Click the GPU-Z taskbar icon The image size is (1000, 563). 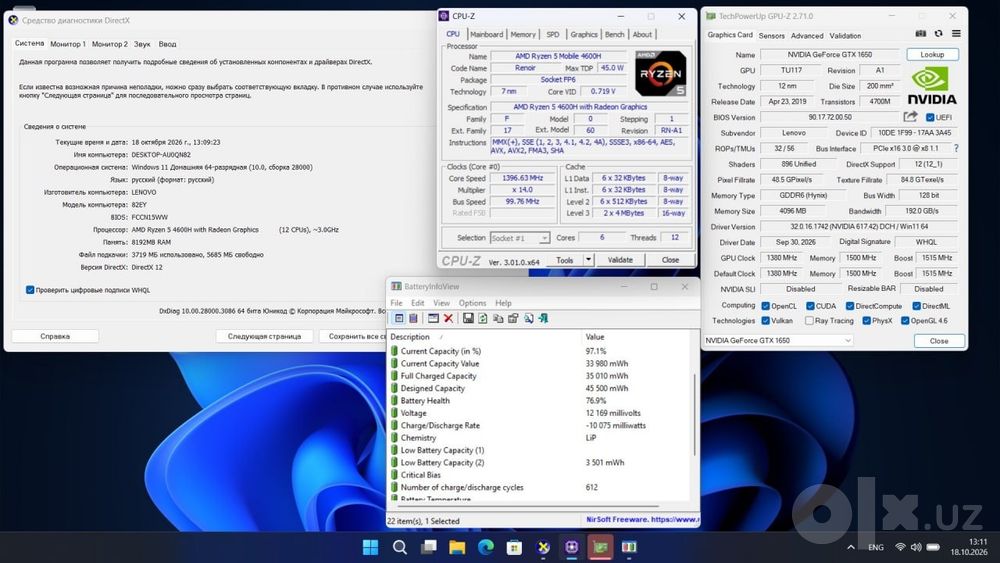click(599, 547)
